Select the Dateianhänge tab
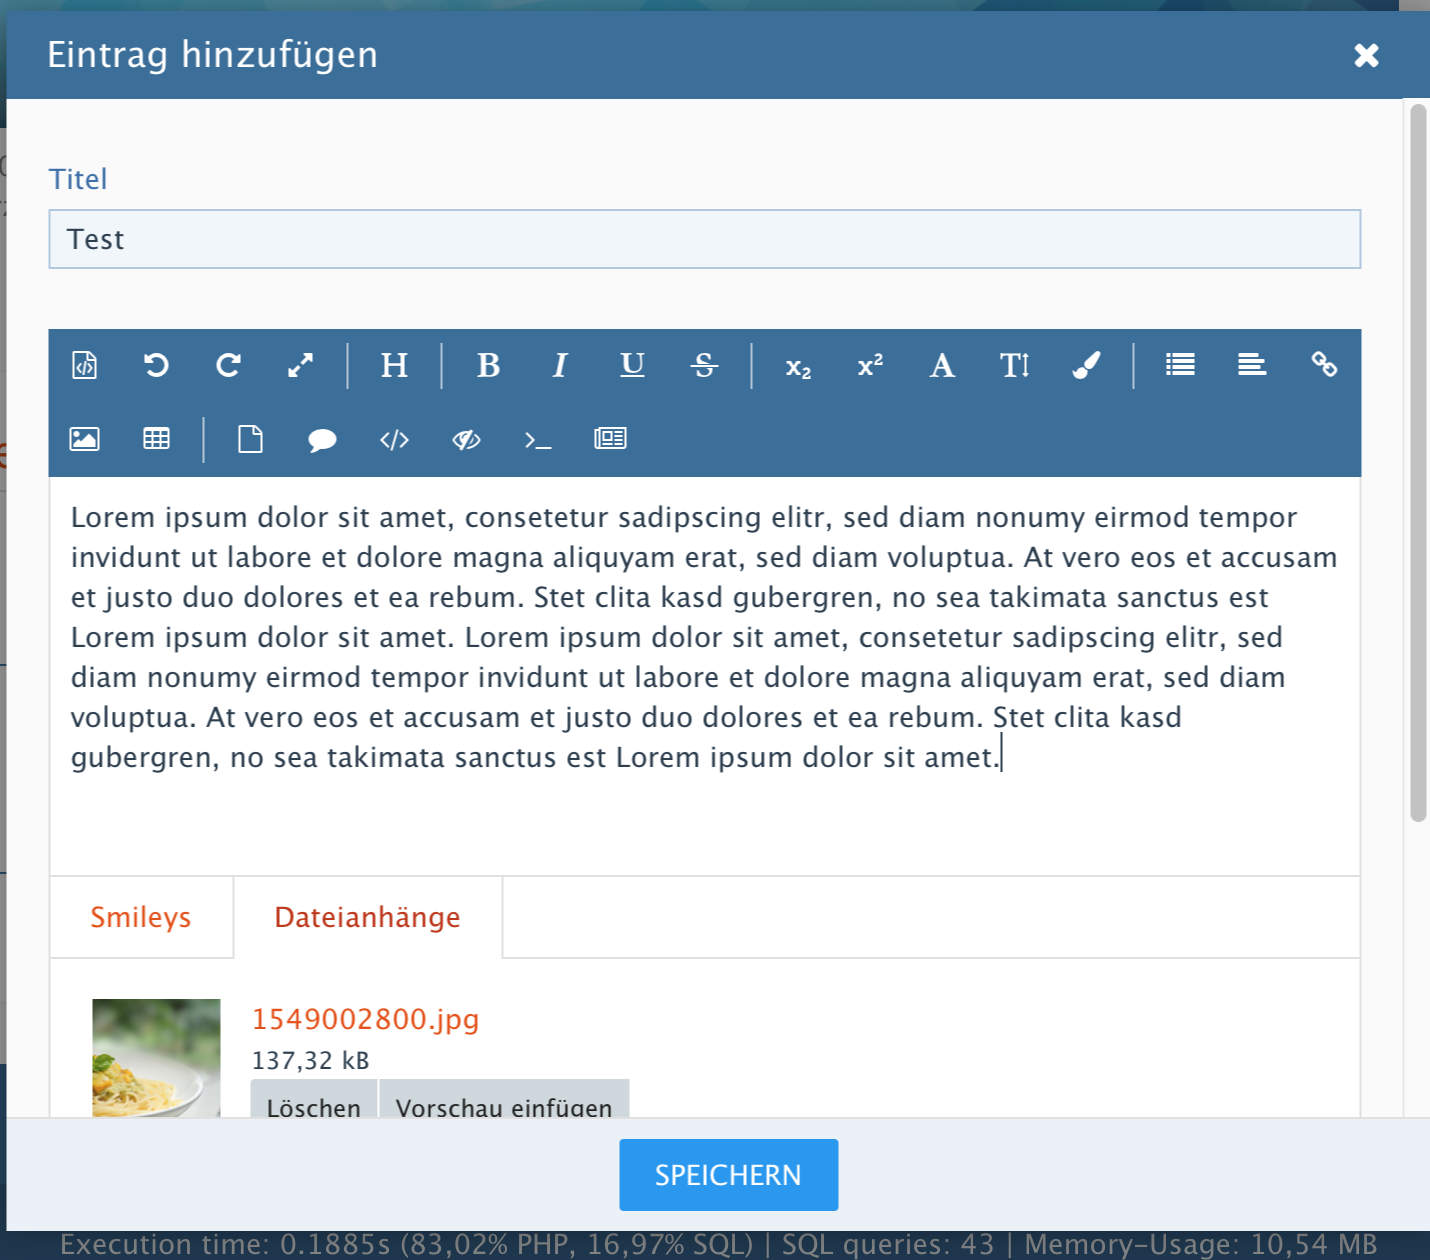 point(367,917)
